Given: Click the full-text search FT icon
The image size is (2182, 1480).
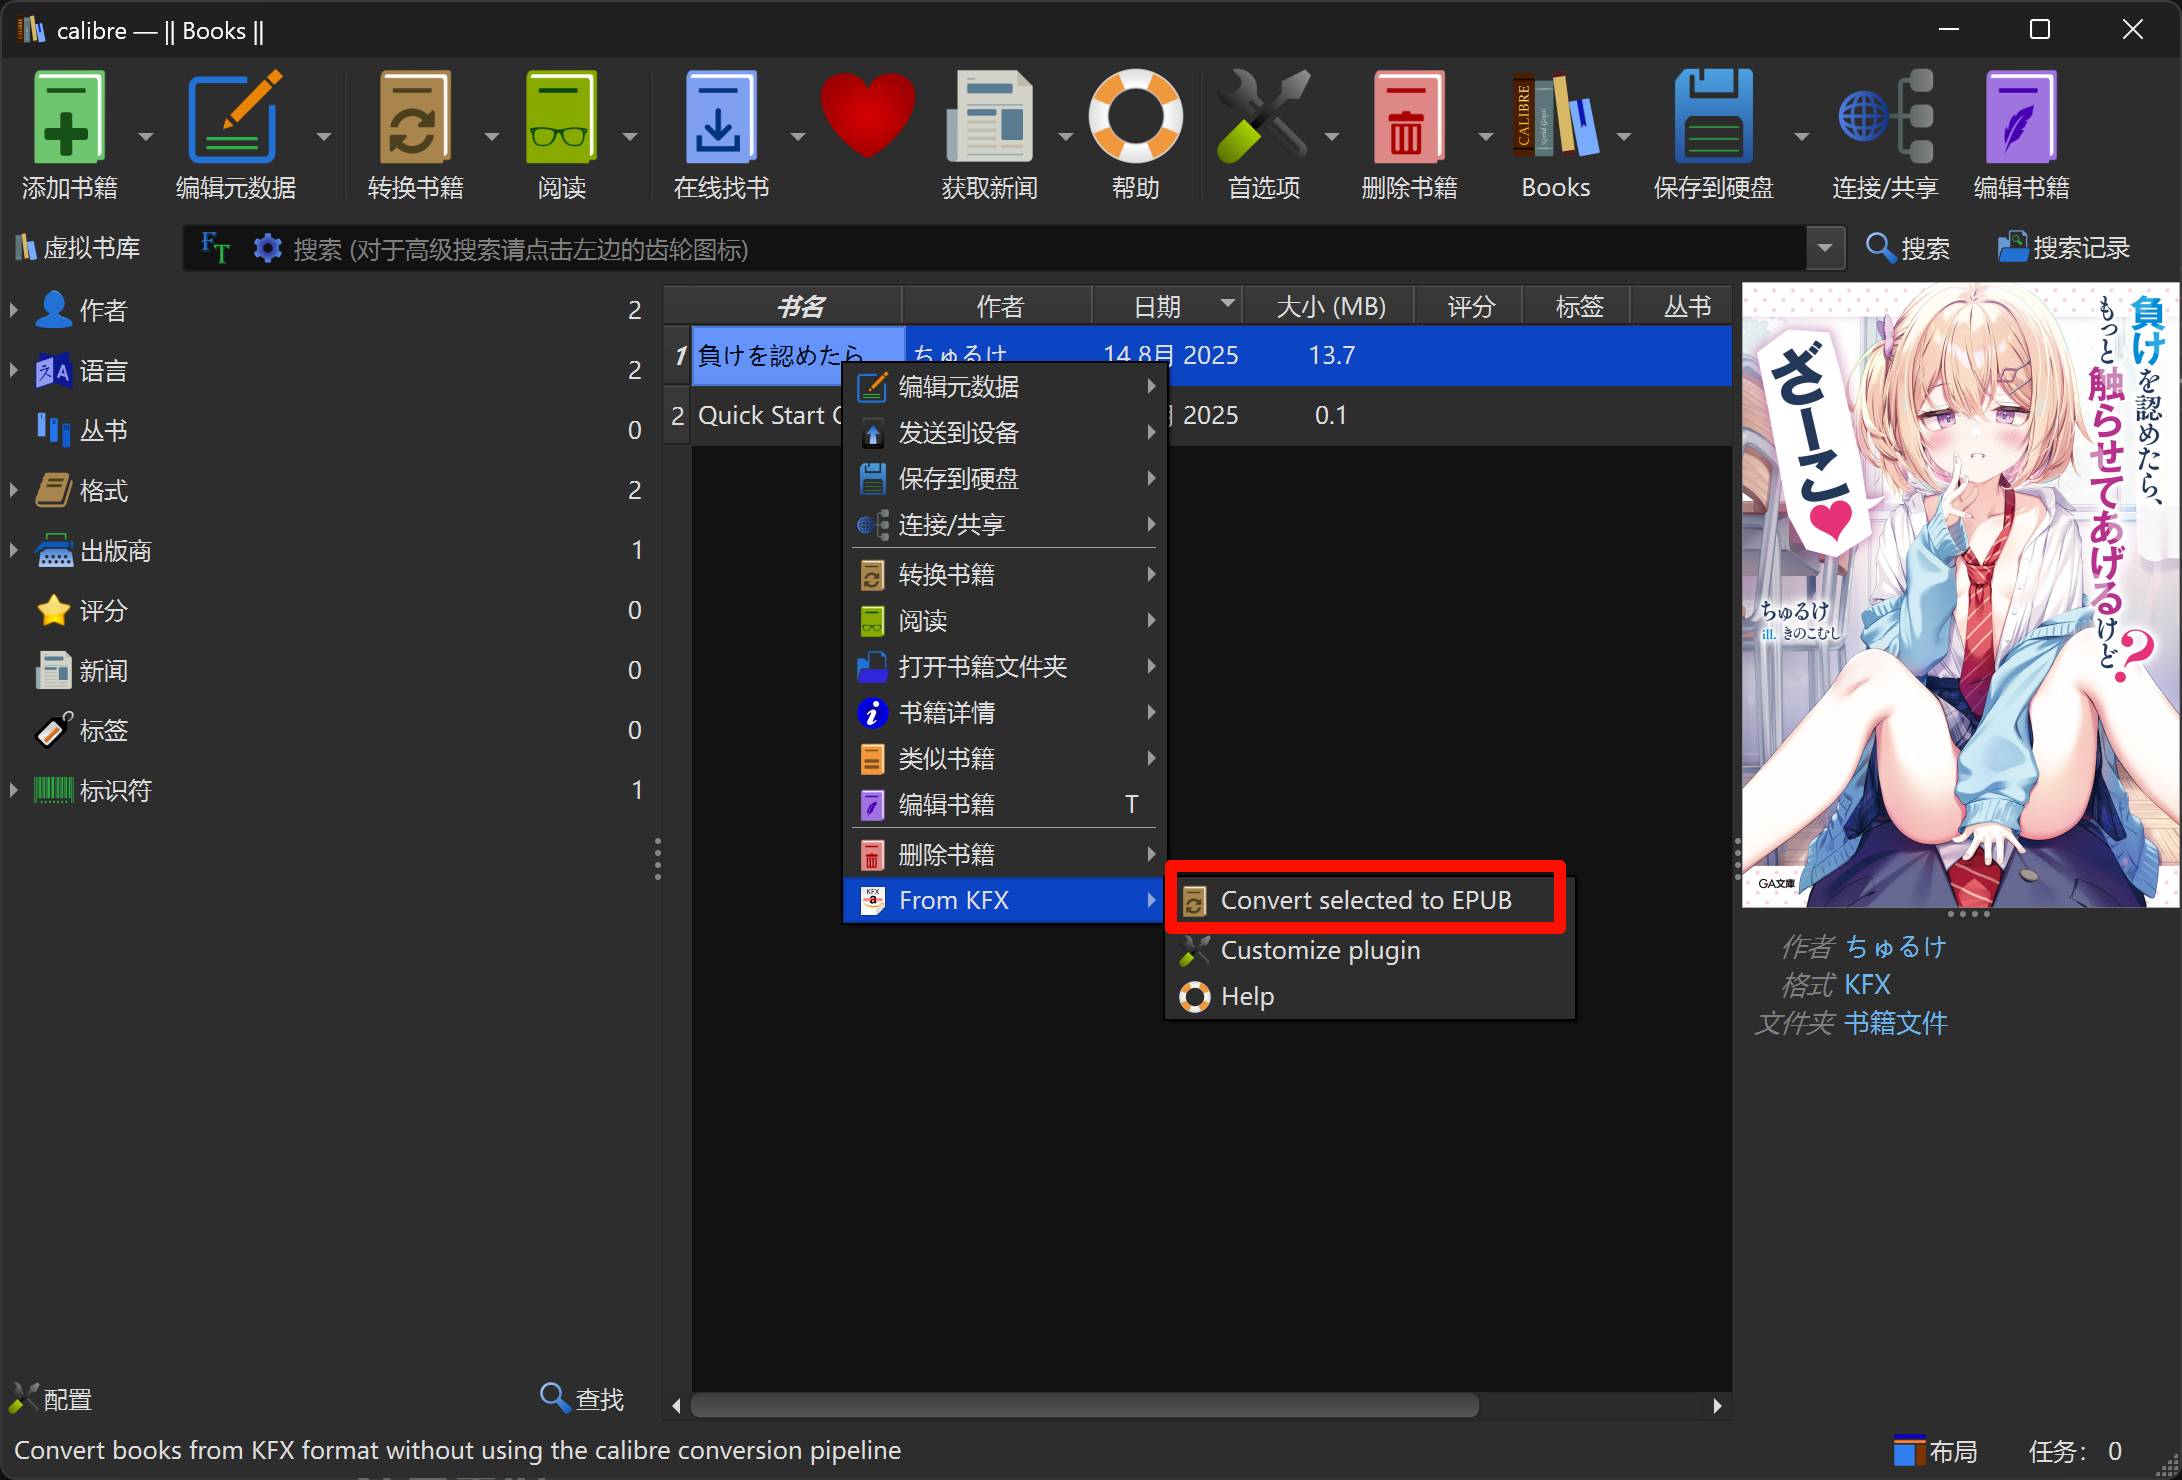Looking at the screenshot, I should tap(214, 247).
